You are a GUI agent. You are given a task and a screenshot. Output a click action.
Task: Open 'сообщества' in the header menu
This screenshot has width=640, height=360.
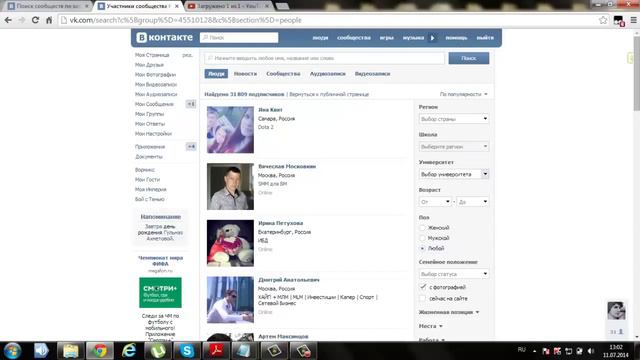point(353,38)
